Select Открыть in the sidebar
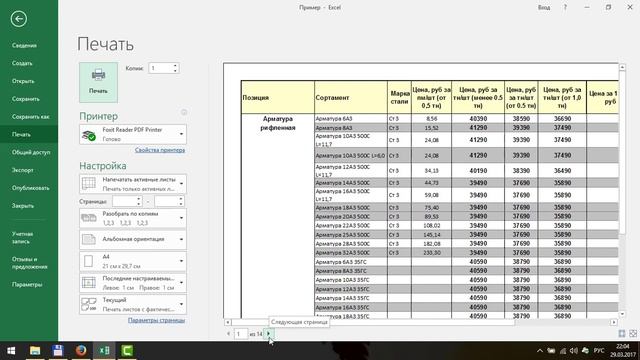This screenshot has width=640, height=360. tap(23, 81)
